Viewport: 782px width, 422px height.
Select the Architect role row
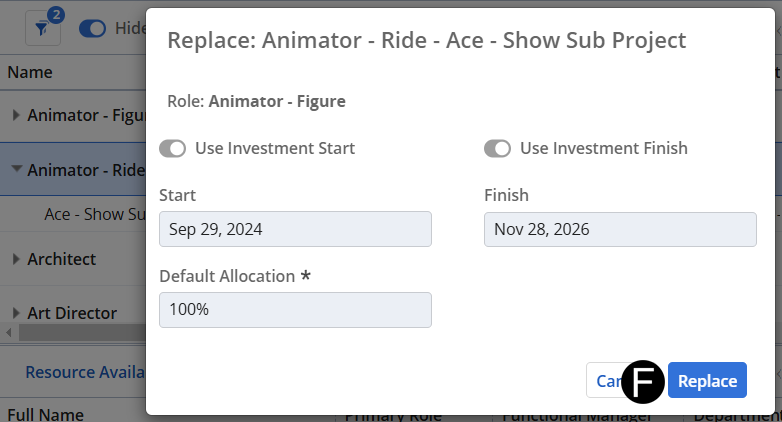pyautogui.click(x=62, y=259)
